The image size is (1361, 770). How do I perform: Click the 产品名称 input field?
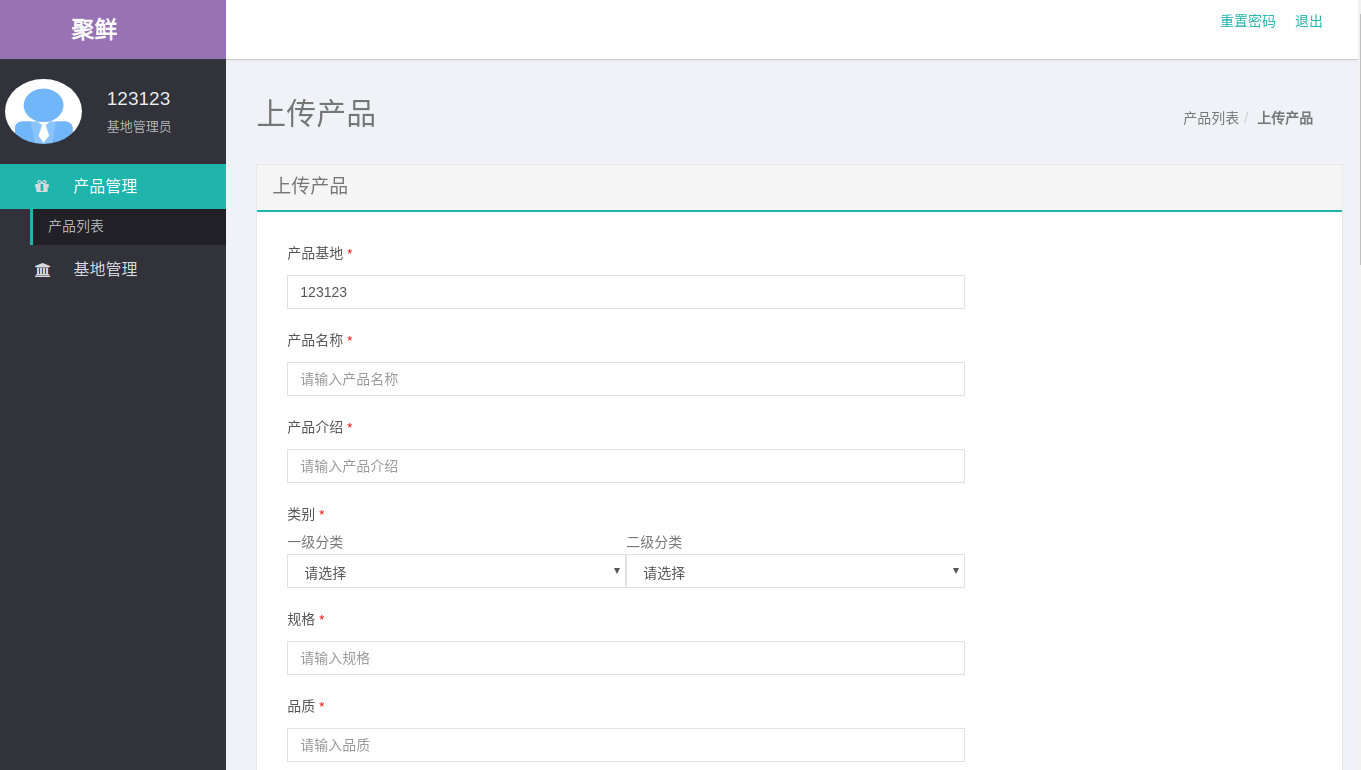[625, 379]
